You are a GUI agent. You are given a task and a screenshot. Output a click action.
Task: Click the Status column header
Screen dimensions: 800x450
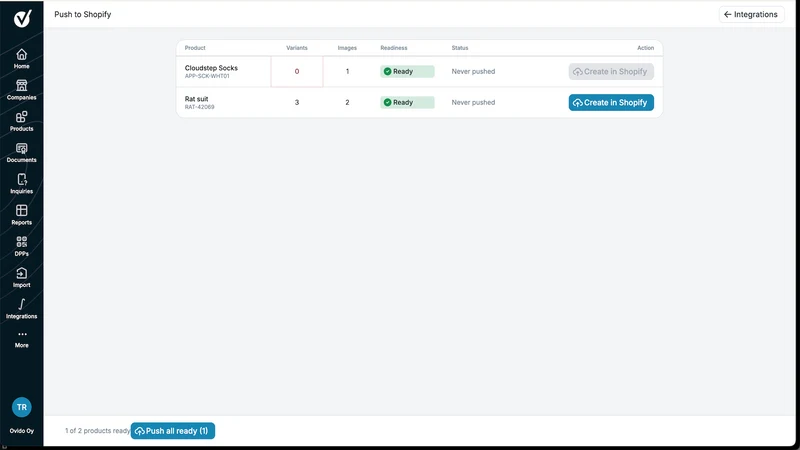[460, 48]
